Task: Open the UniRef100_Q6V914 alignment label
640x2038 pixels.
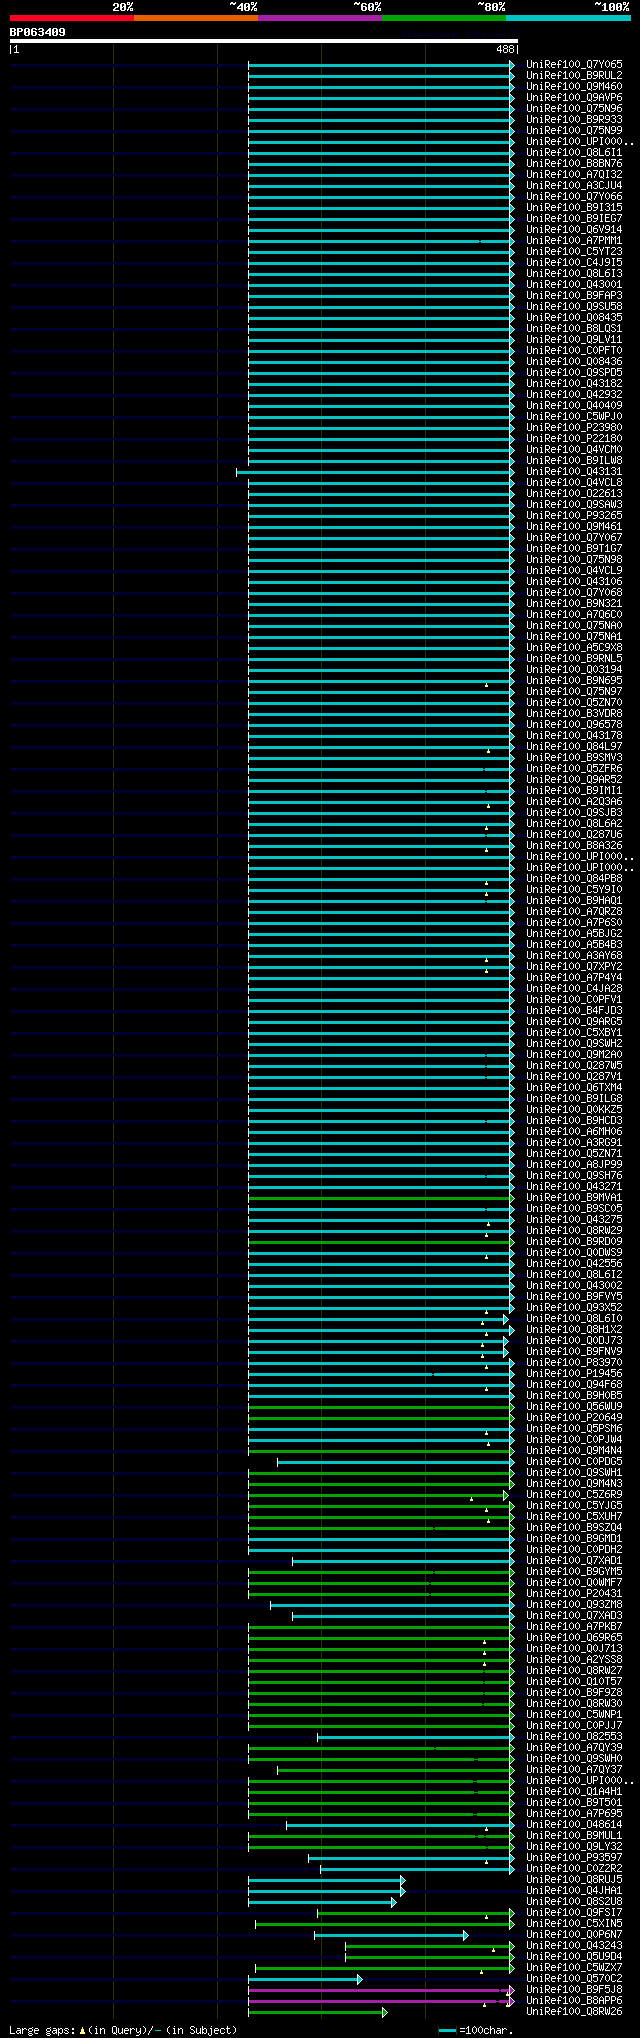Action: point(574,229)
